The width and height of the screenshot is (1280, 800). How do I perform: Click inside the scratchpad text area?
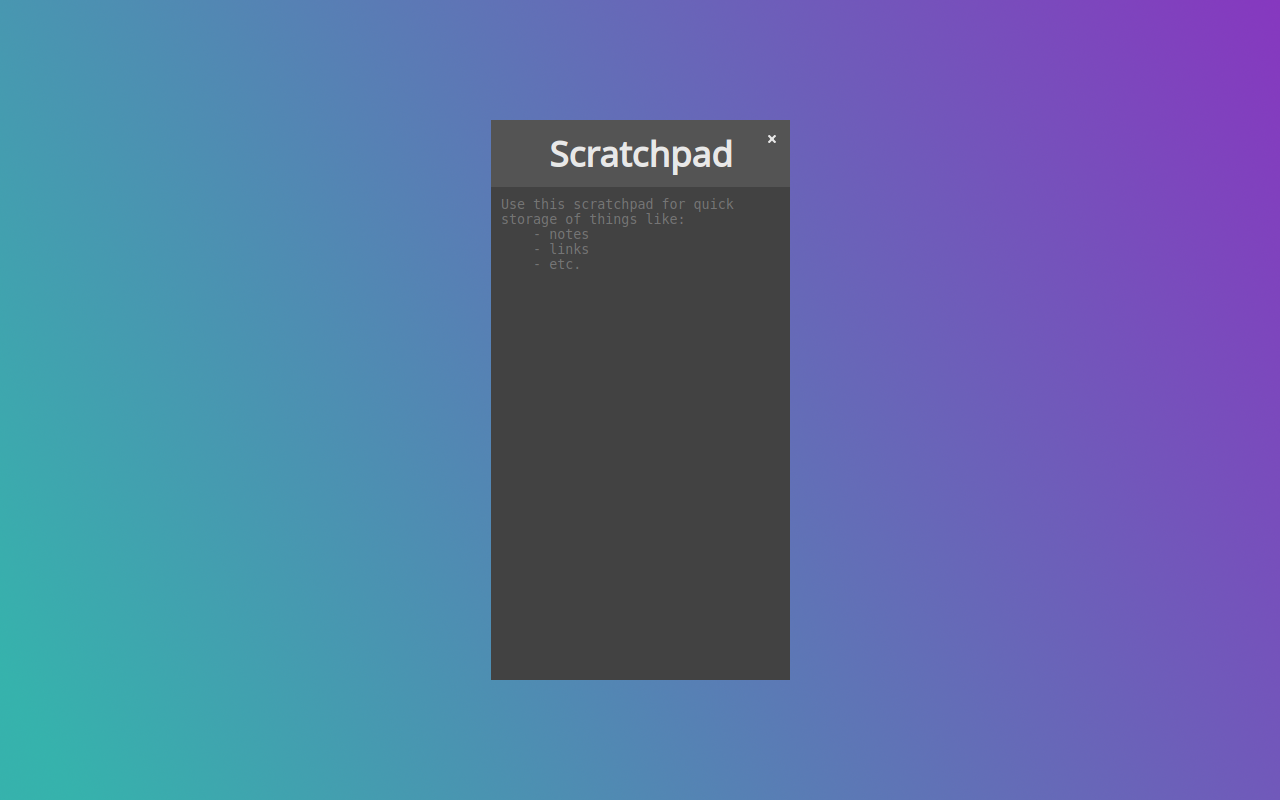[x=640, y=433]
